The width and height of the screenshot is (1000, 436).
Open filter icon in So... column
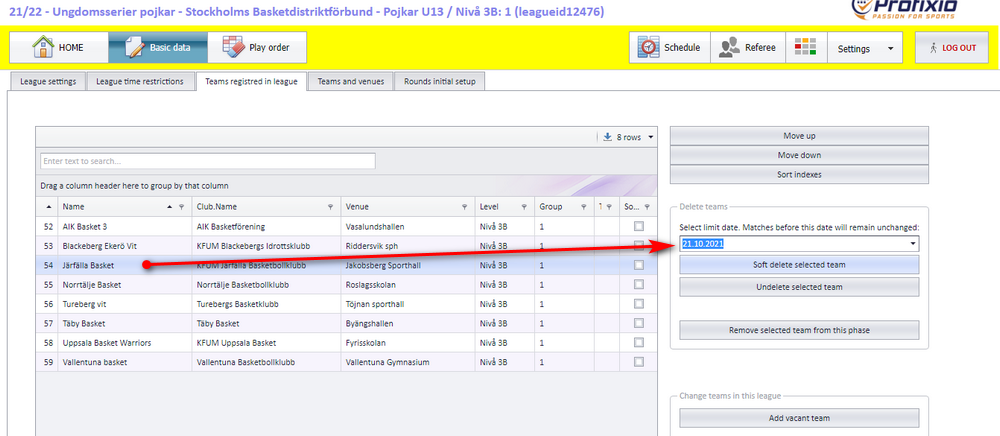tap(647, 207)
